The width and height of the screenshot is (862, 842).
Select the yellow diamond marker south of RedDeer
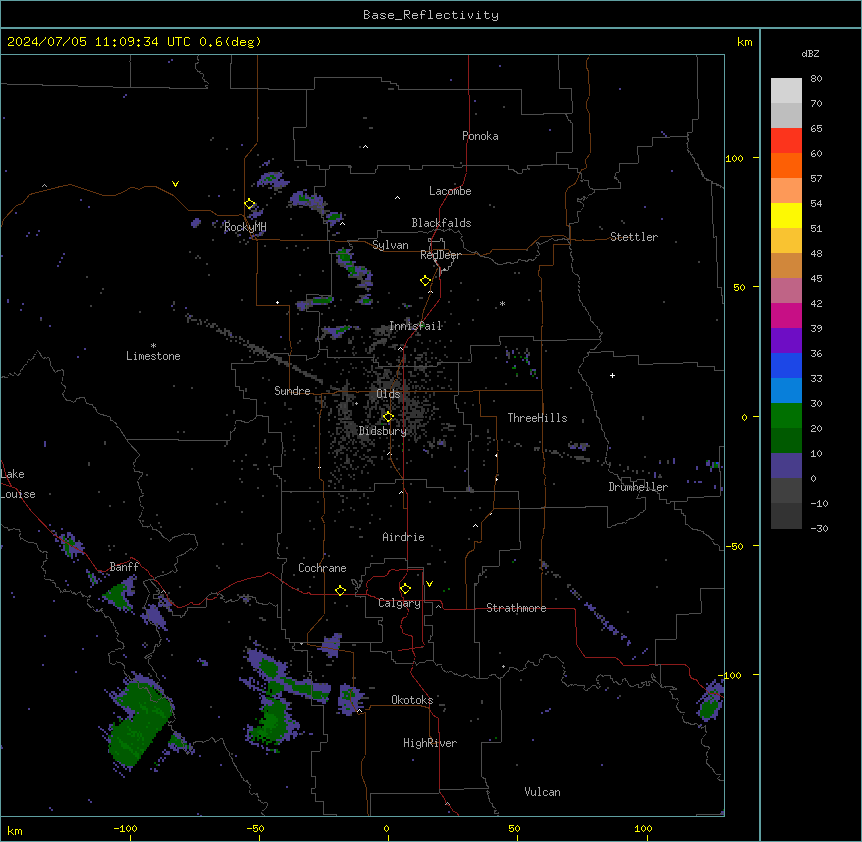coord(426,281)
